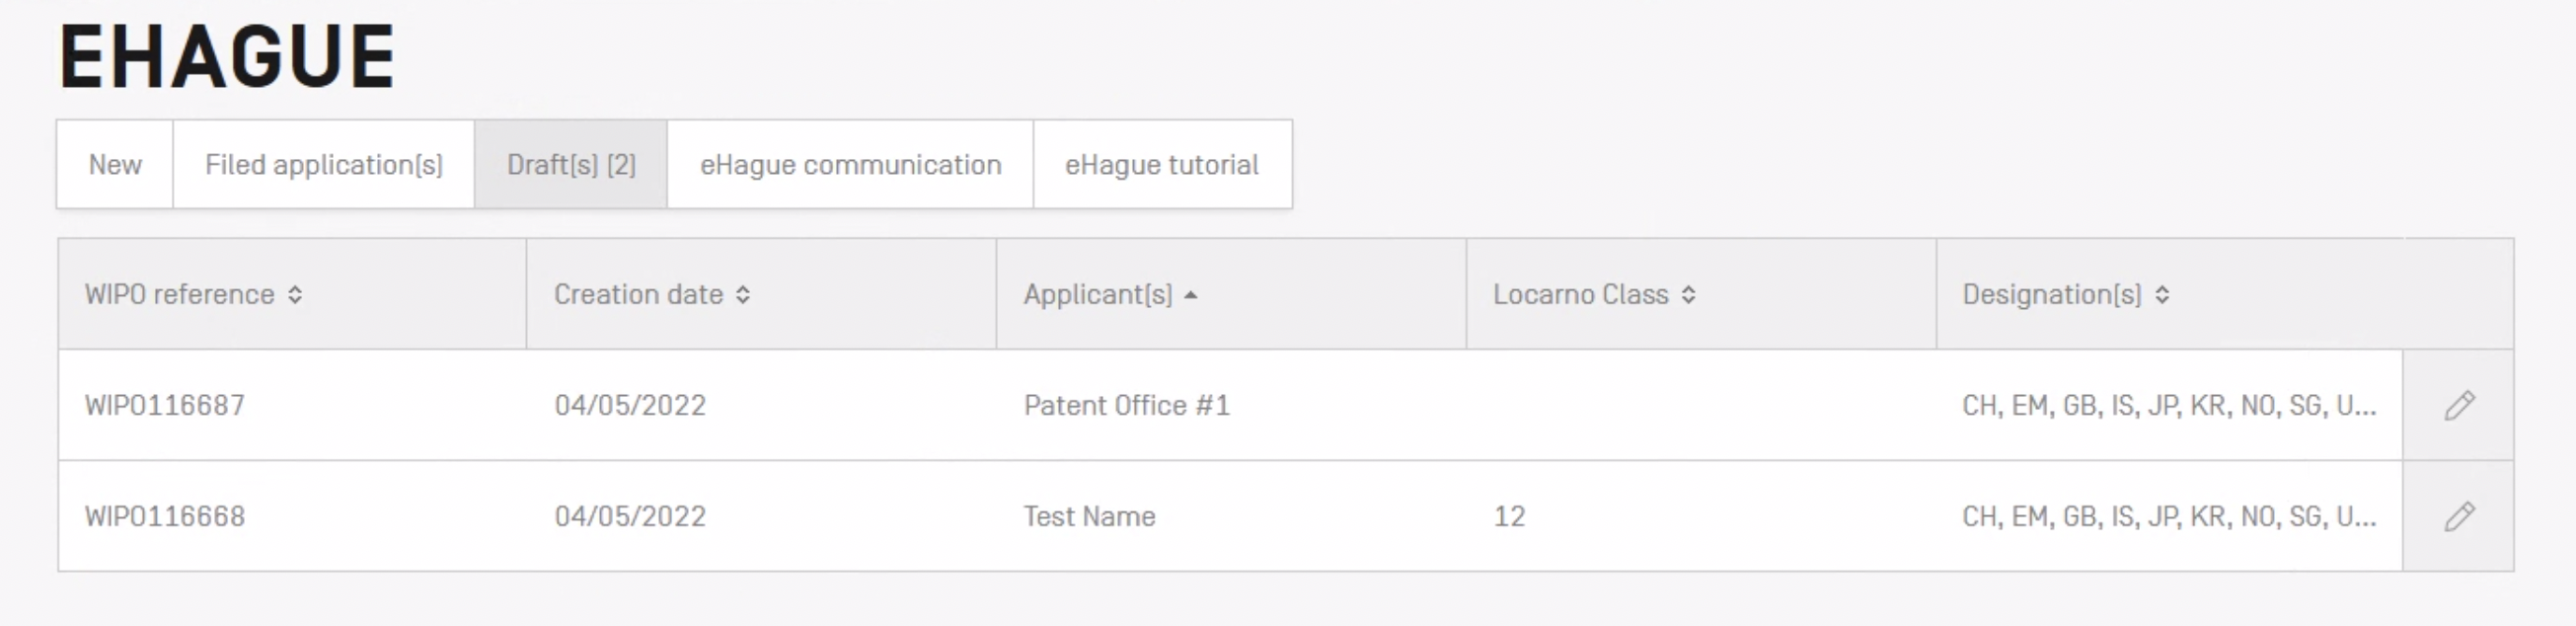This screenshot has height=626, width=2576.
Task: Click truncated designations of Test Name row
Action: click(2168, 516)
